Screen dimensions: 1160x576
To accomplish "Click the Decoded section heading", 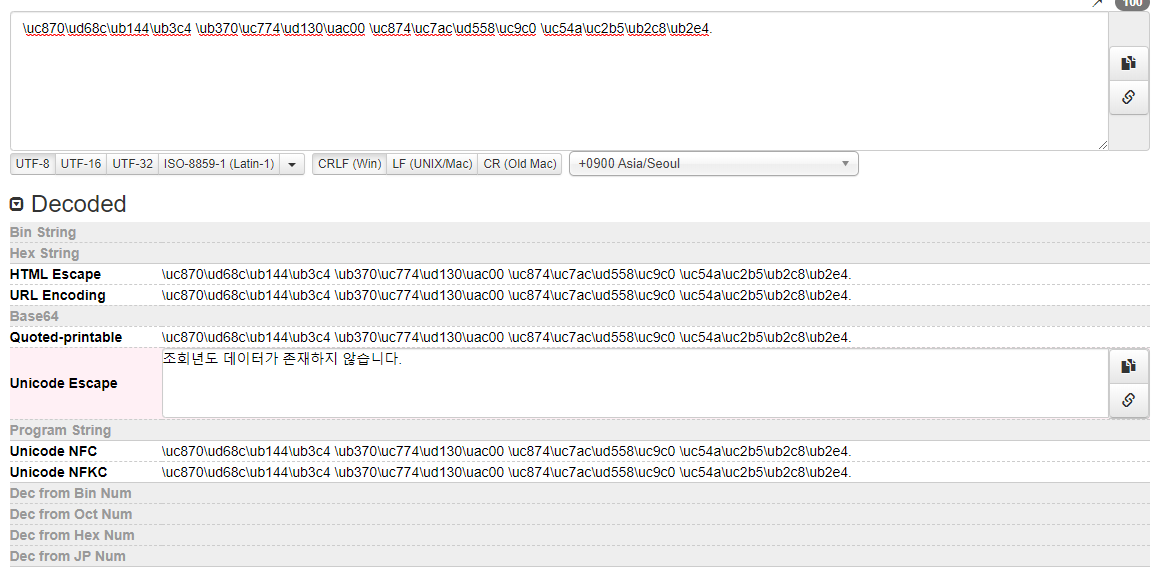I will (x=78, y=204).
